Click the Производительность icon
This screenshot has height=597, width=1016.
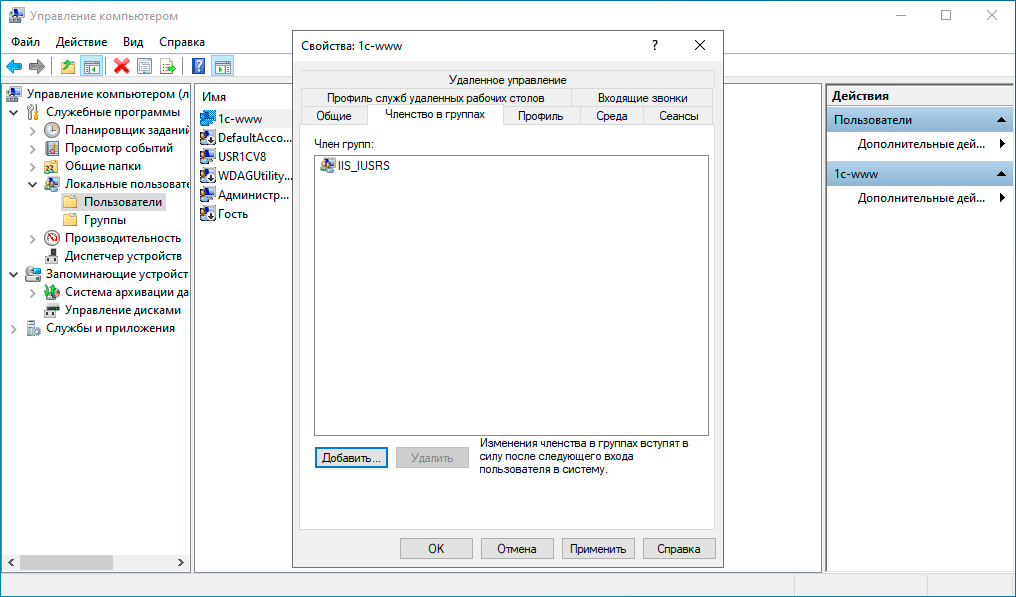point(52,239)
